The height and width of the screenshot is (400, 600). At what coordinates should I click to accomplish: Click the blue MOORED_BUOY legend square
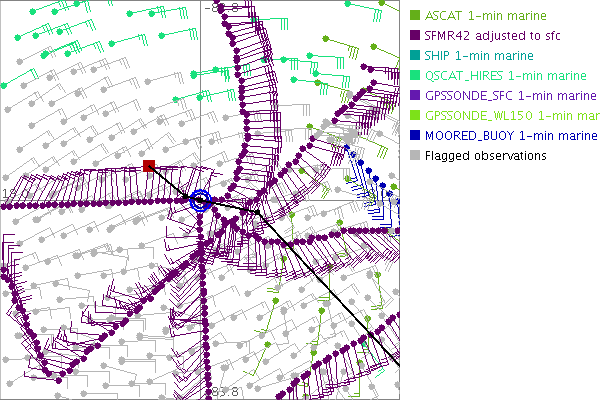pyautogui.click(x=415, y=136)
